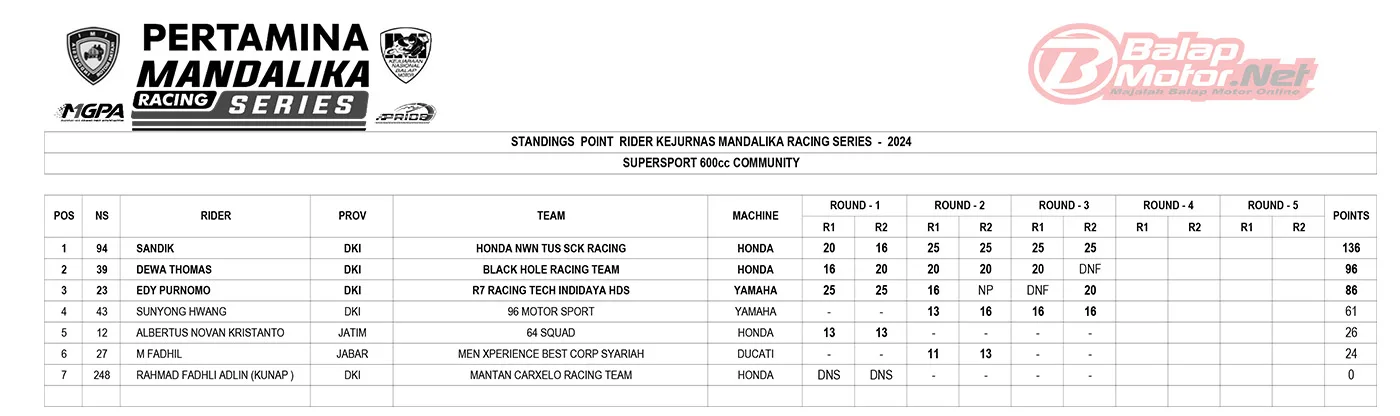Select the POINTS column header

tap(1351, 216)
